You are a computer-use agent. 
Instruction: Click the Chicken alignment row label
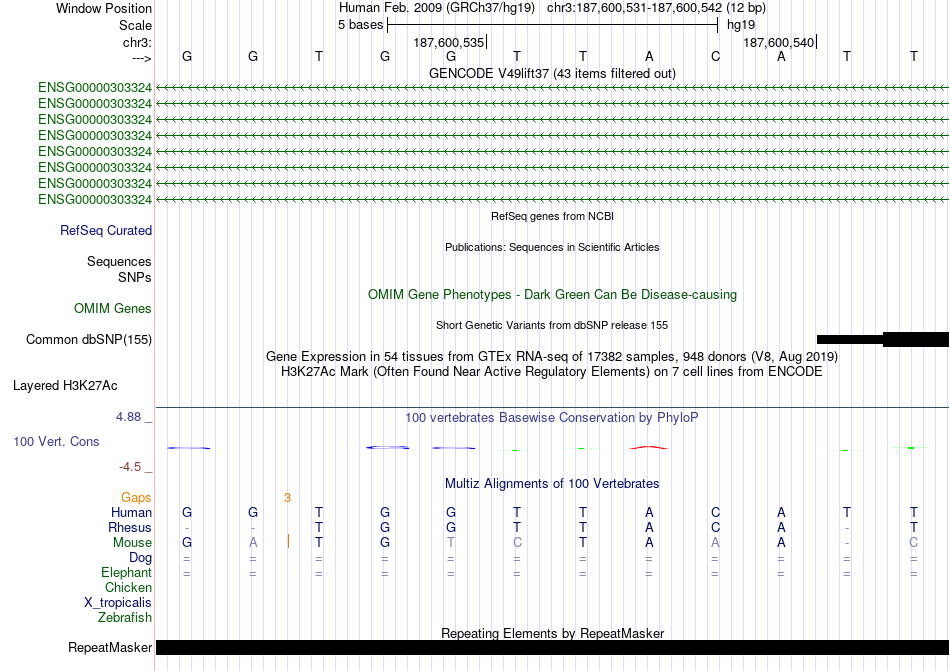click(128, 587)
